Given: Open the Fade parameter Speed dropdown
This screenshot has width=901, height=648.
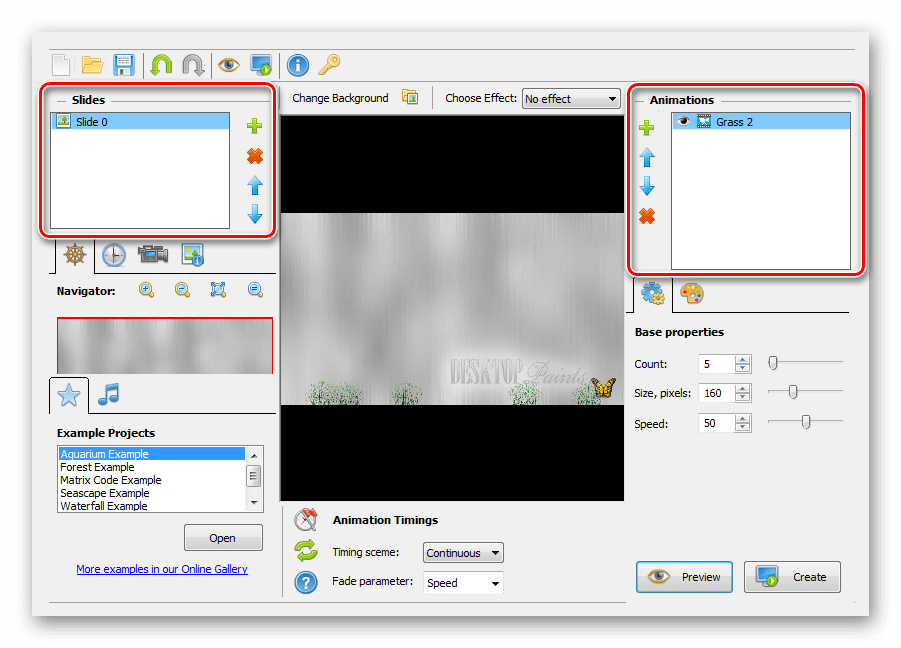Looking at the screenshot, I should (x=463, y=583).
